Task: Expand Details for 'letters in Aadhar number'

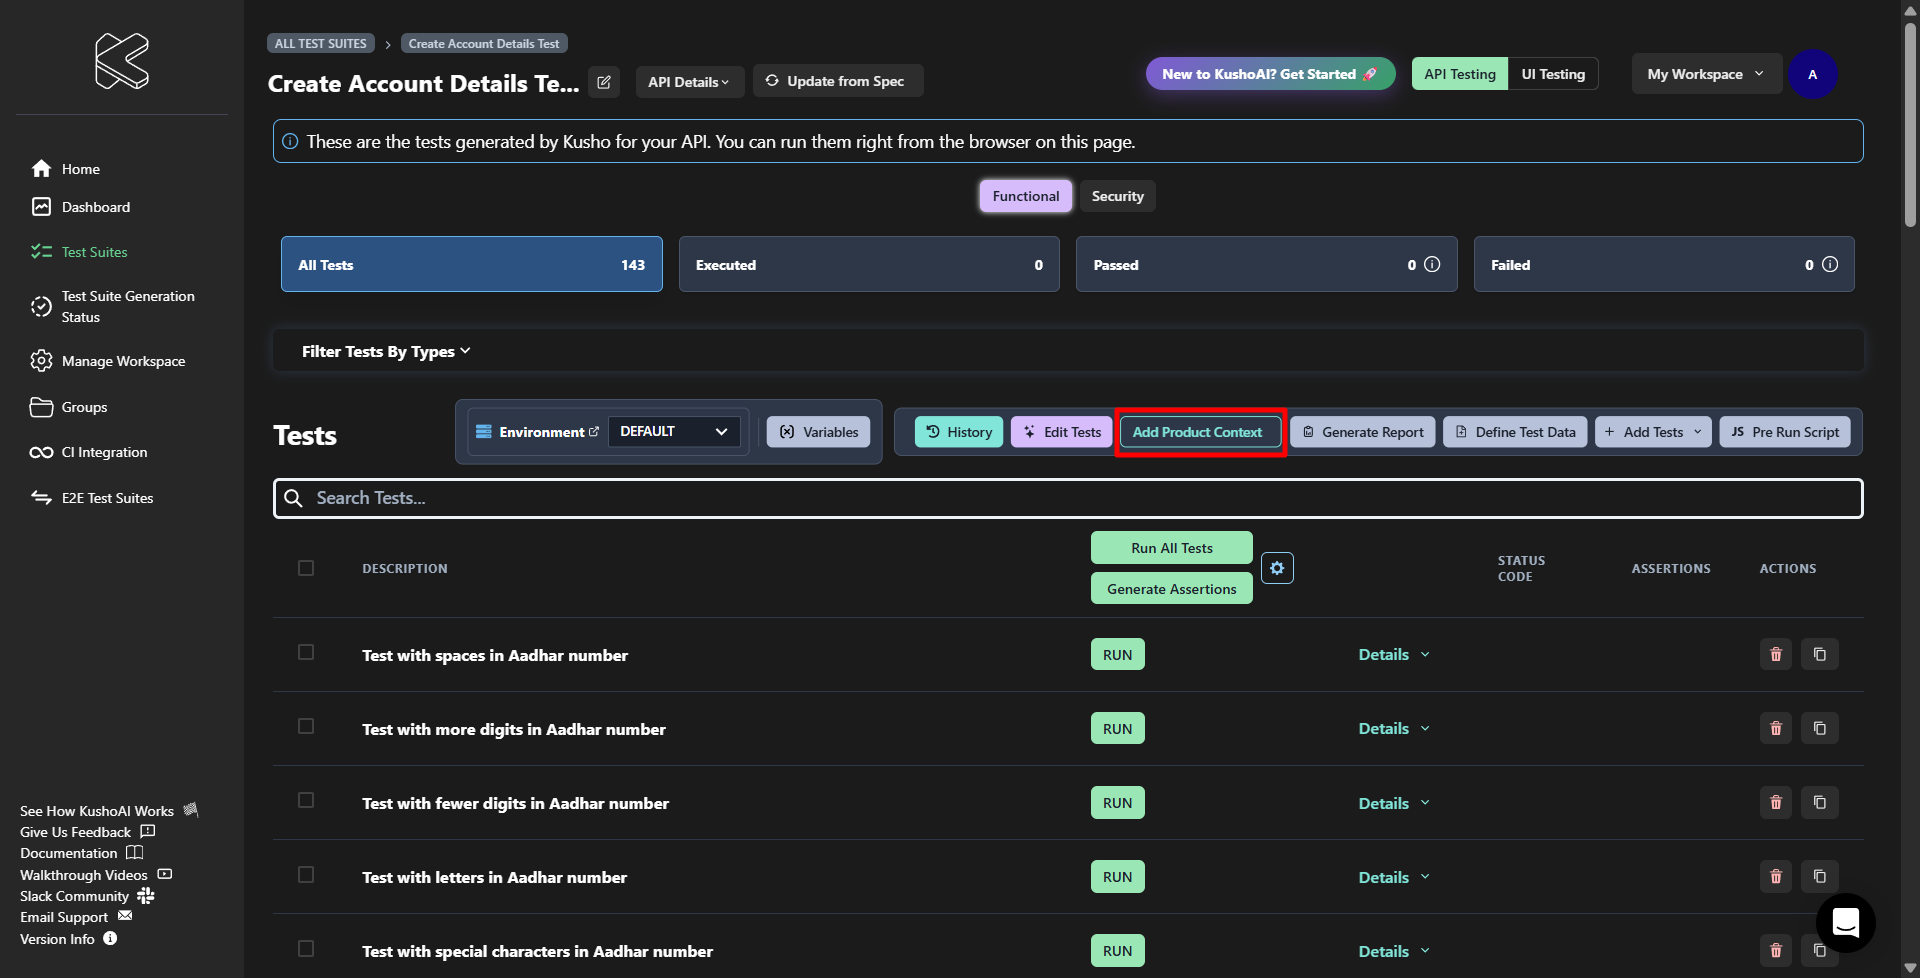Action: pyautogui.click(x=1394, y=877)
